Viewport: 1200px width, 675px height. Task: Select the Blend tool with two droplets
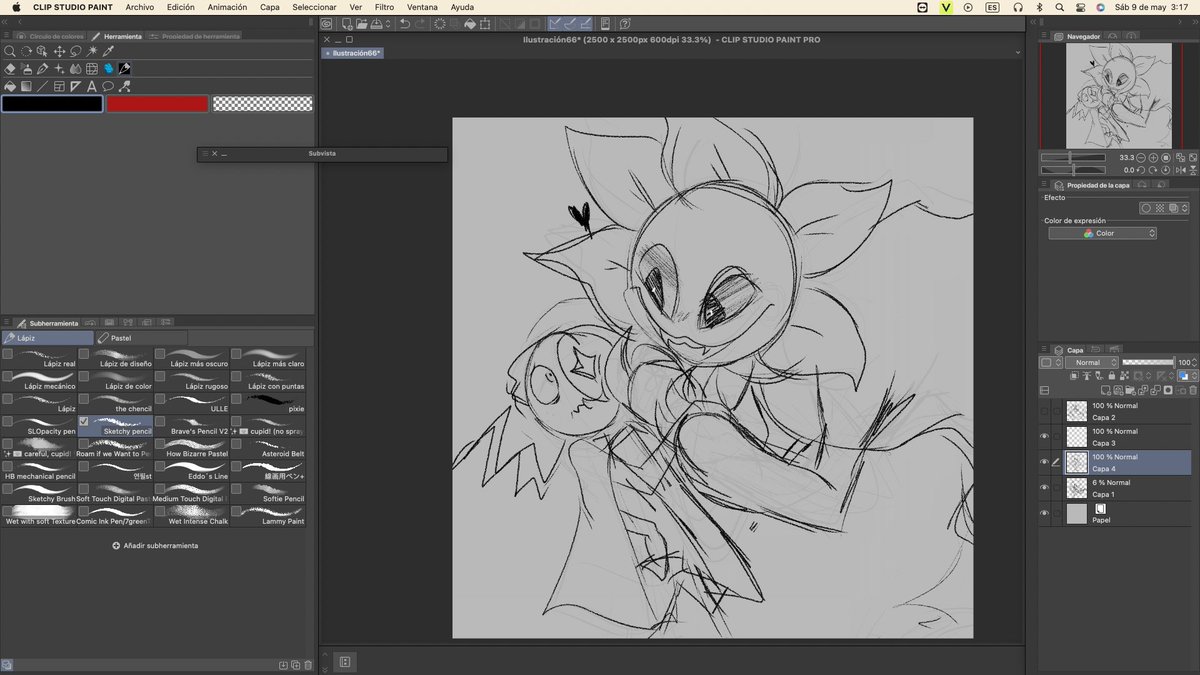click(x=76, y=69)
